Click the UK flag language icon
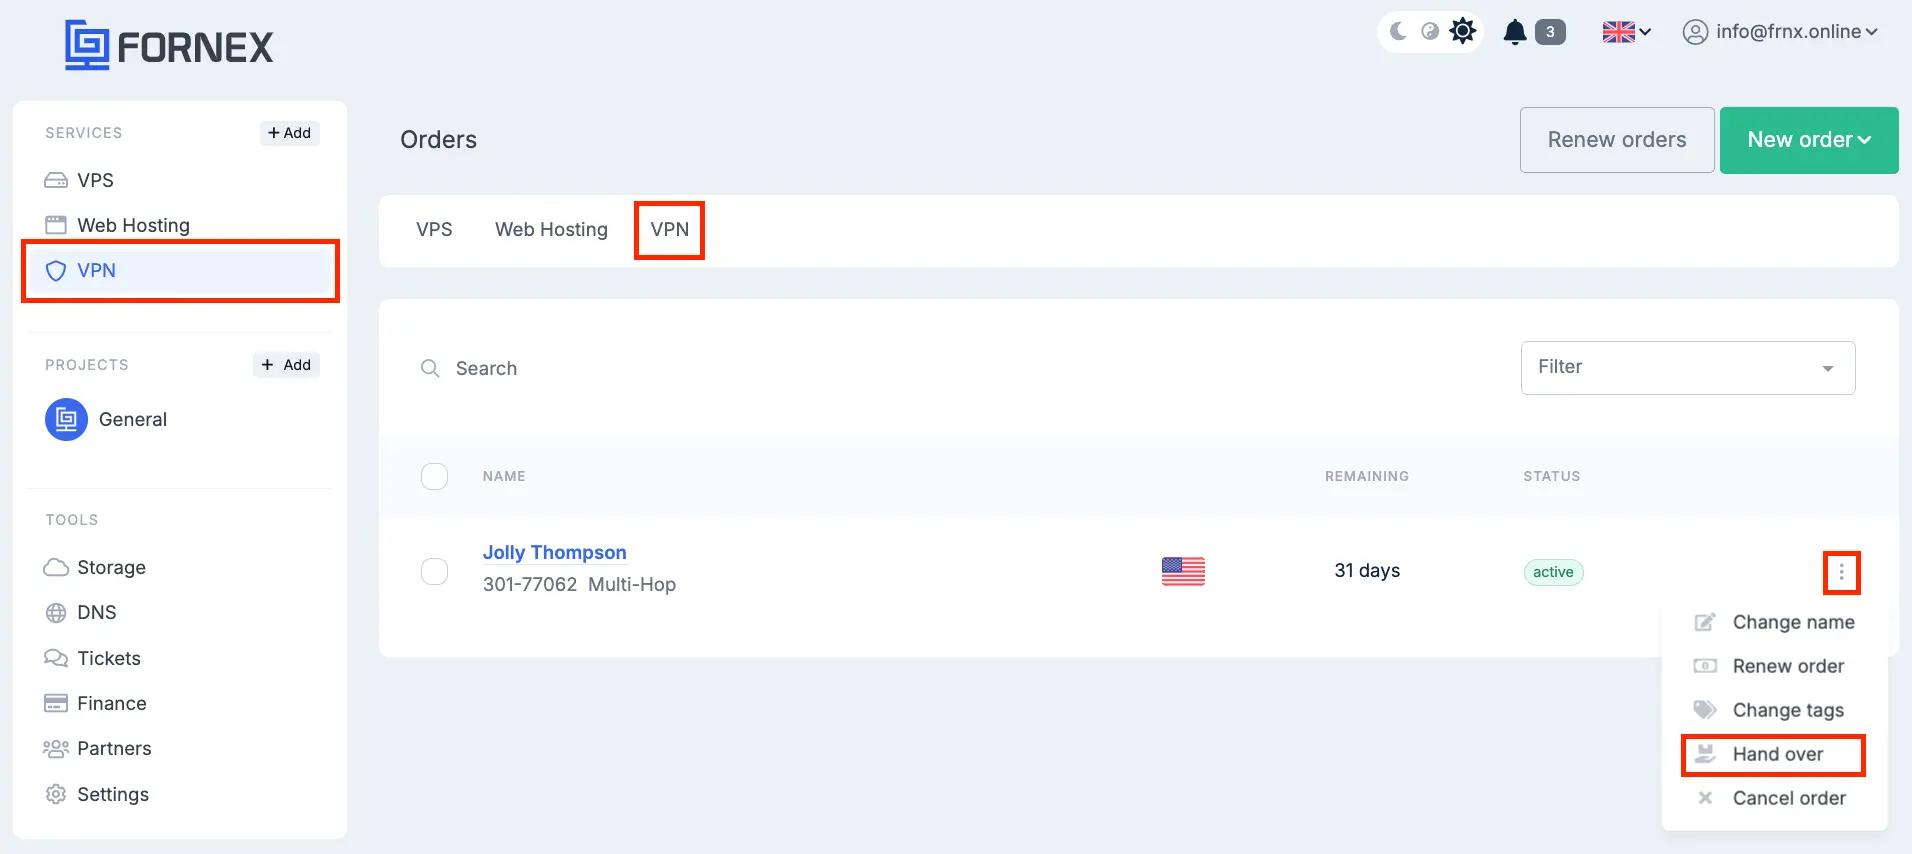The height and width of the screenshot is (854, 1912). click(x=1618, y=32)
